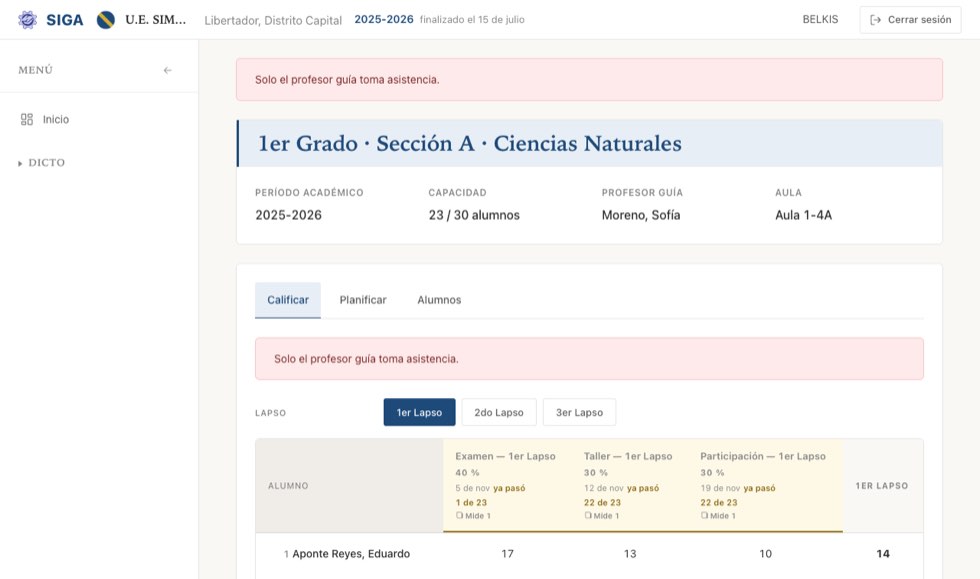This screenshot has height=579, width=980.
Task: Select 1er Lapso button
Action: (419, 413)
